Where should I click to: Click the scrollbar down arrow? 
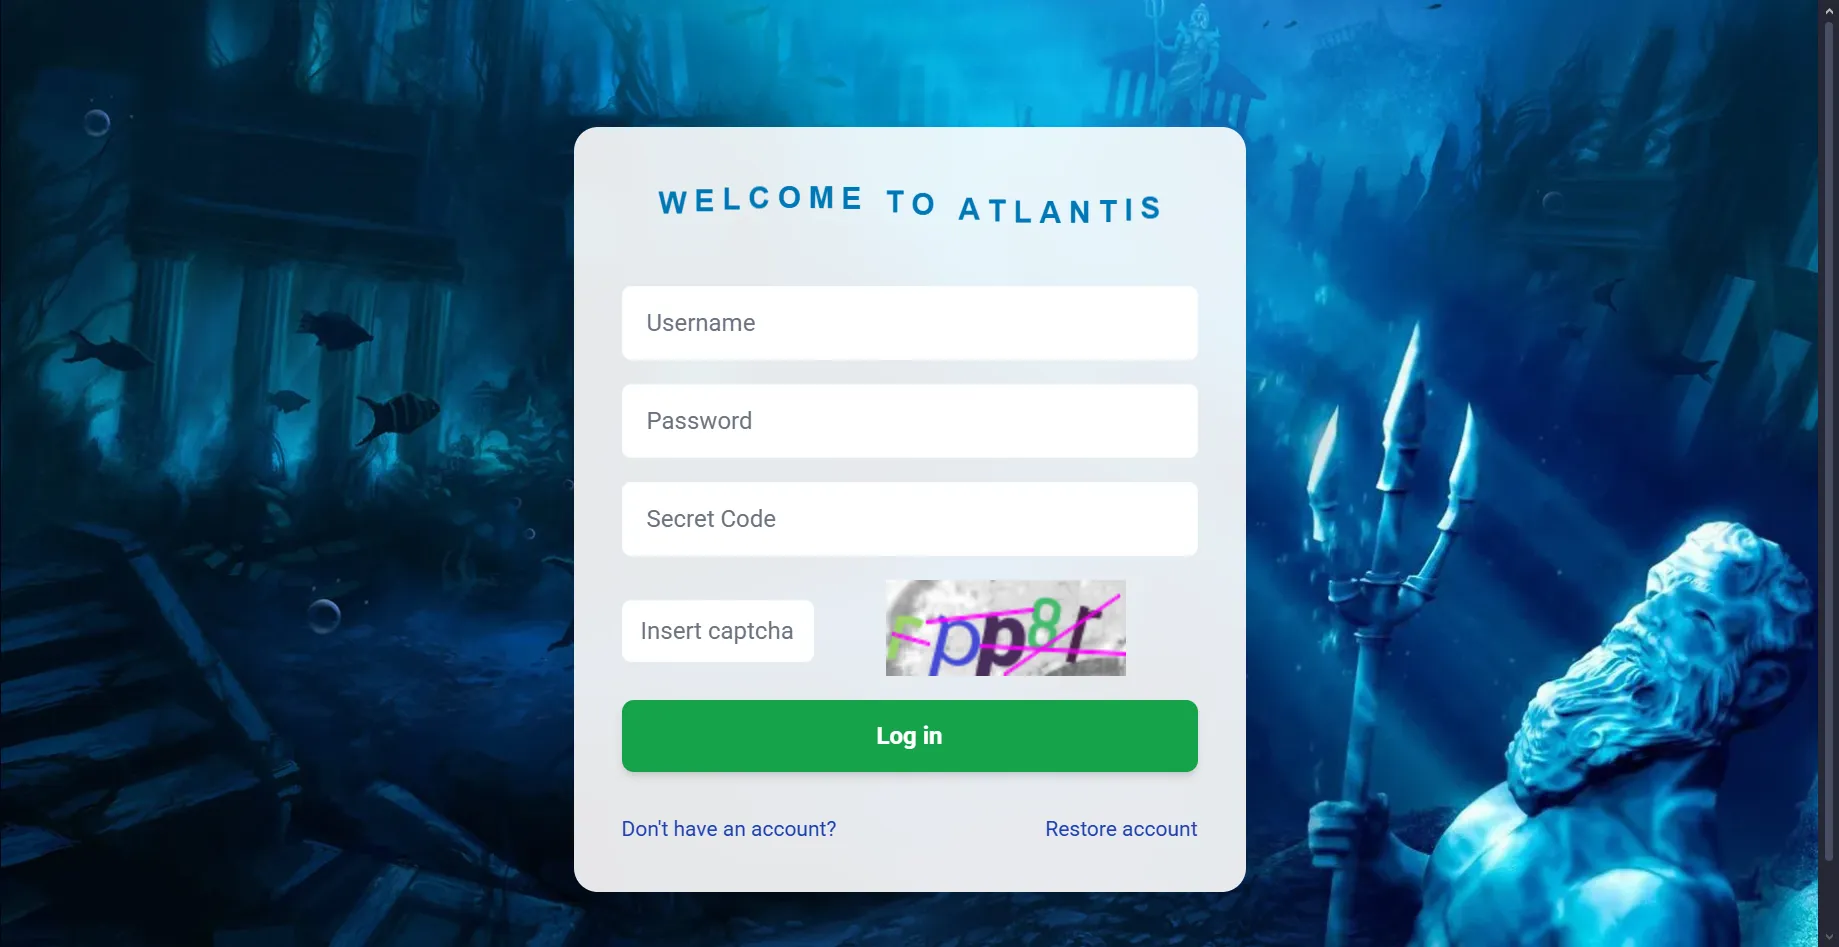(x=1829, y=938)
